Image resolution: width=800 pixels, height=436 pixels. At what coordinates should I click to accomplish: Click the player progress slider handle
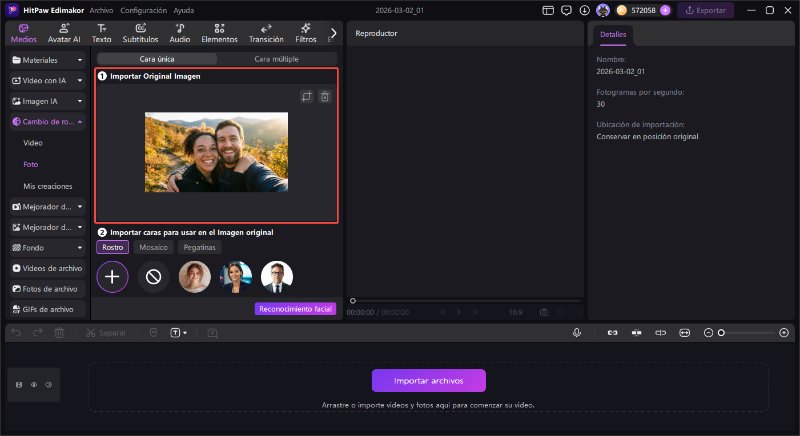[353, 301]
